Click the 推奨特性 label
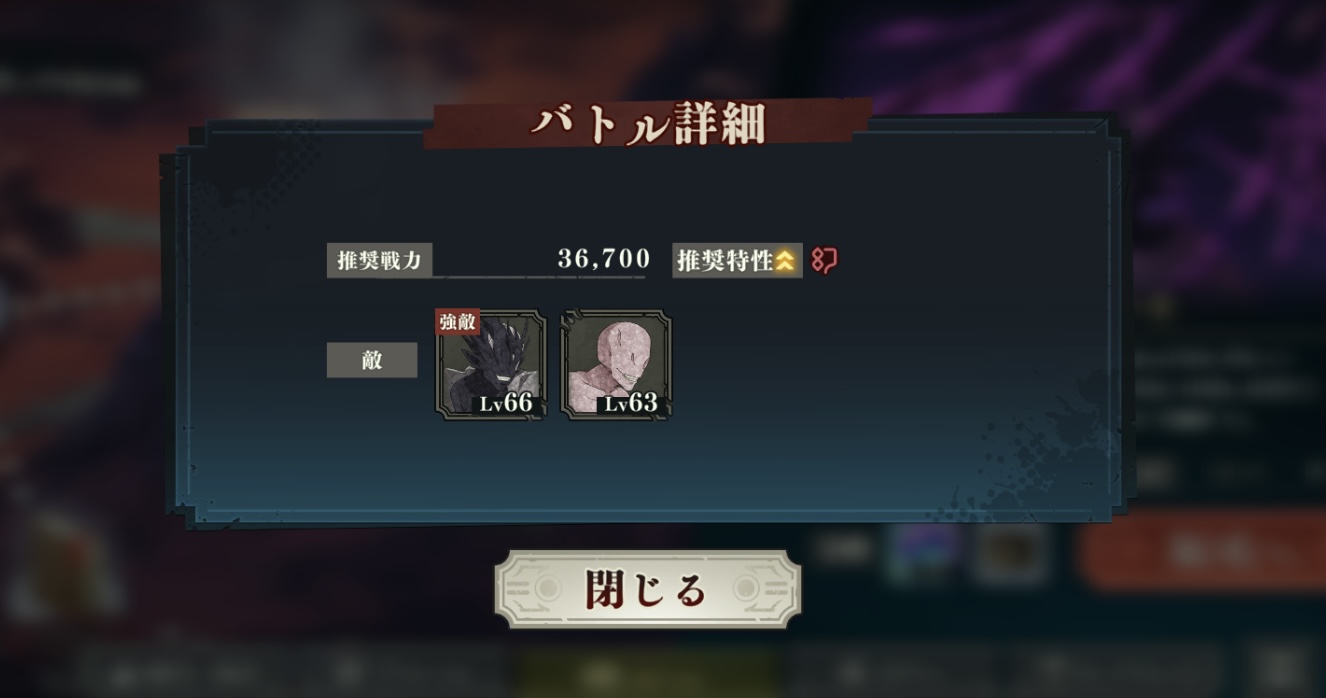Image resolution: width=1326 pixels, height=698 pixels. tap(726, 261)
